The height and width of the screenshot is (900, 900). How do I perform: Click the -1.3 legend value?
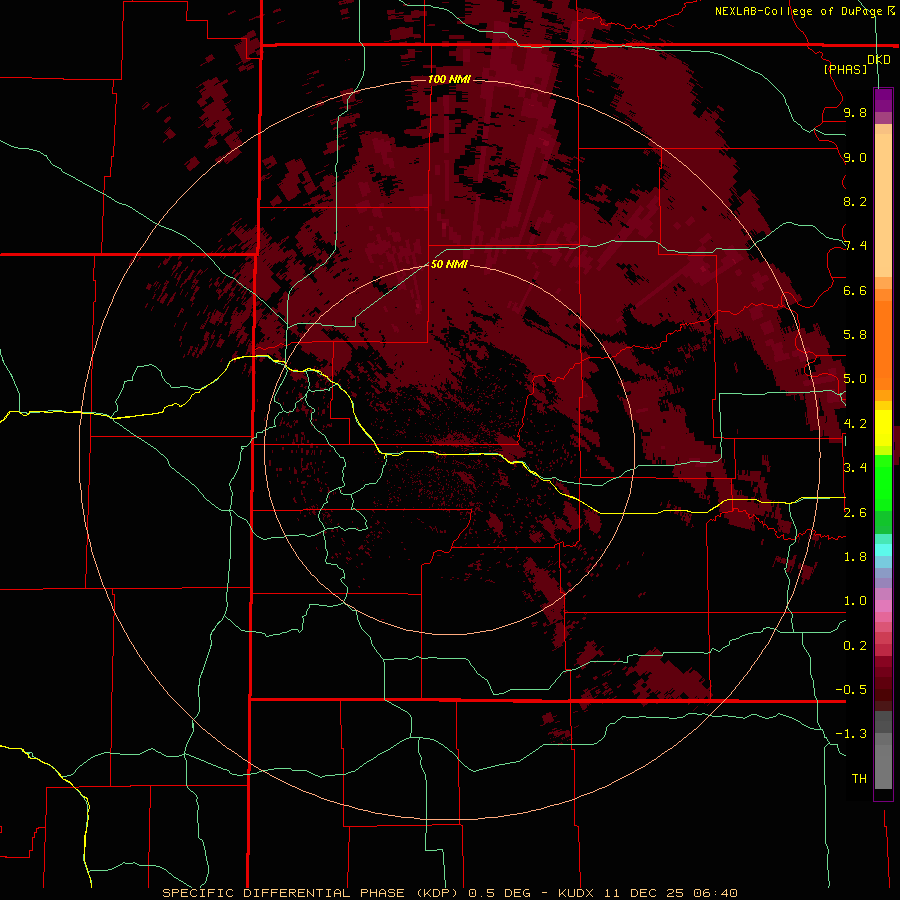(x=851, y=734)
